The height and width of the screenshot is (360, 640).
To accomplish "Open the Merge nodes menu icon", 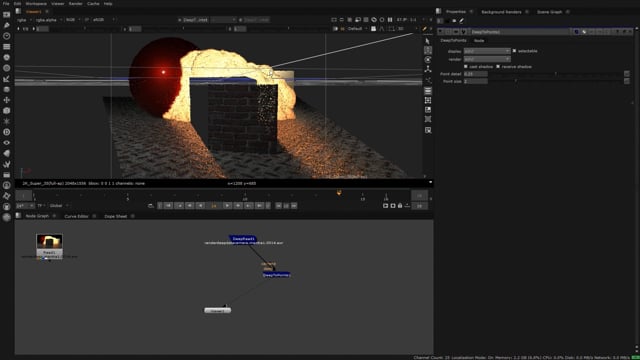I will 7,89.
